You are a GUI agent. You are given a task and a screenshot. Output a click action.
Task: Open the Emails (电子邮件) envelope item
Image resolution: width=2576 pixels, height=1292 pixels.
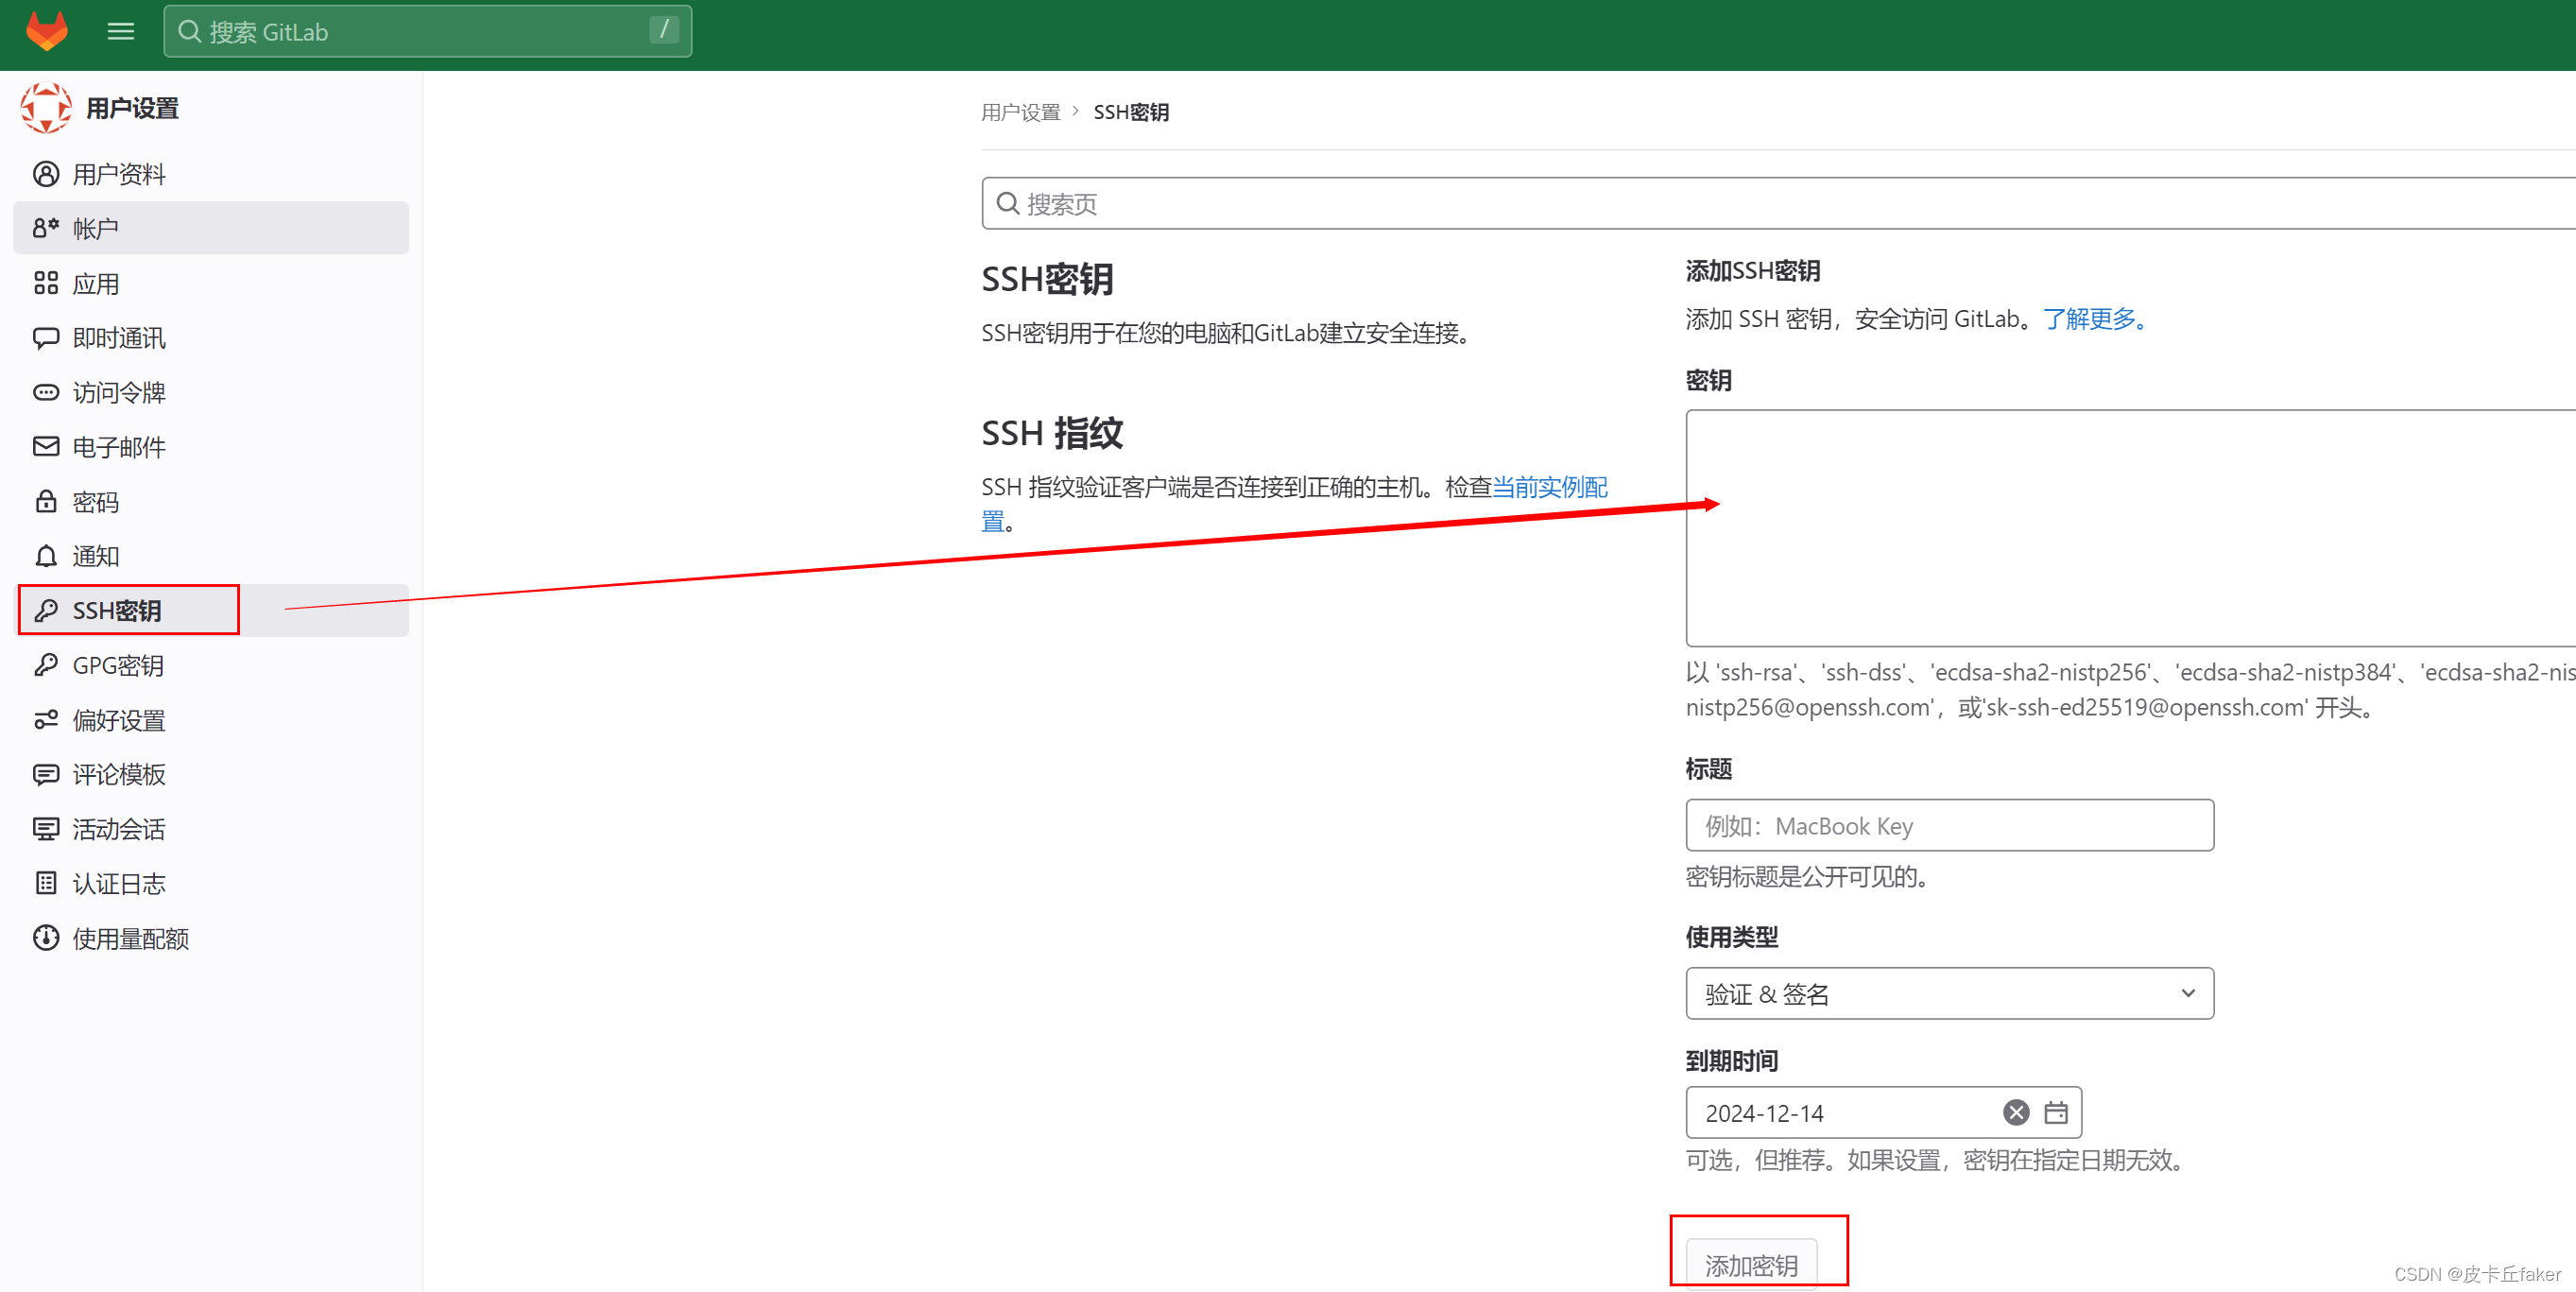coord(118,447)
